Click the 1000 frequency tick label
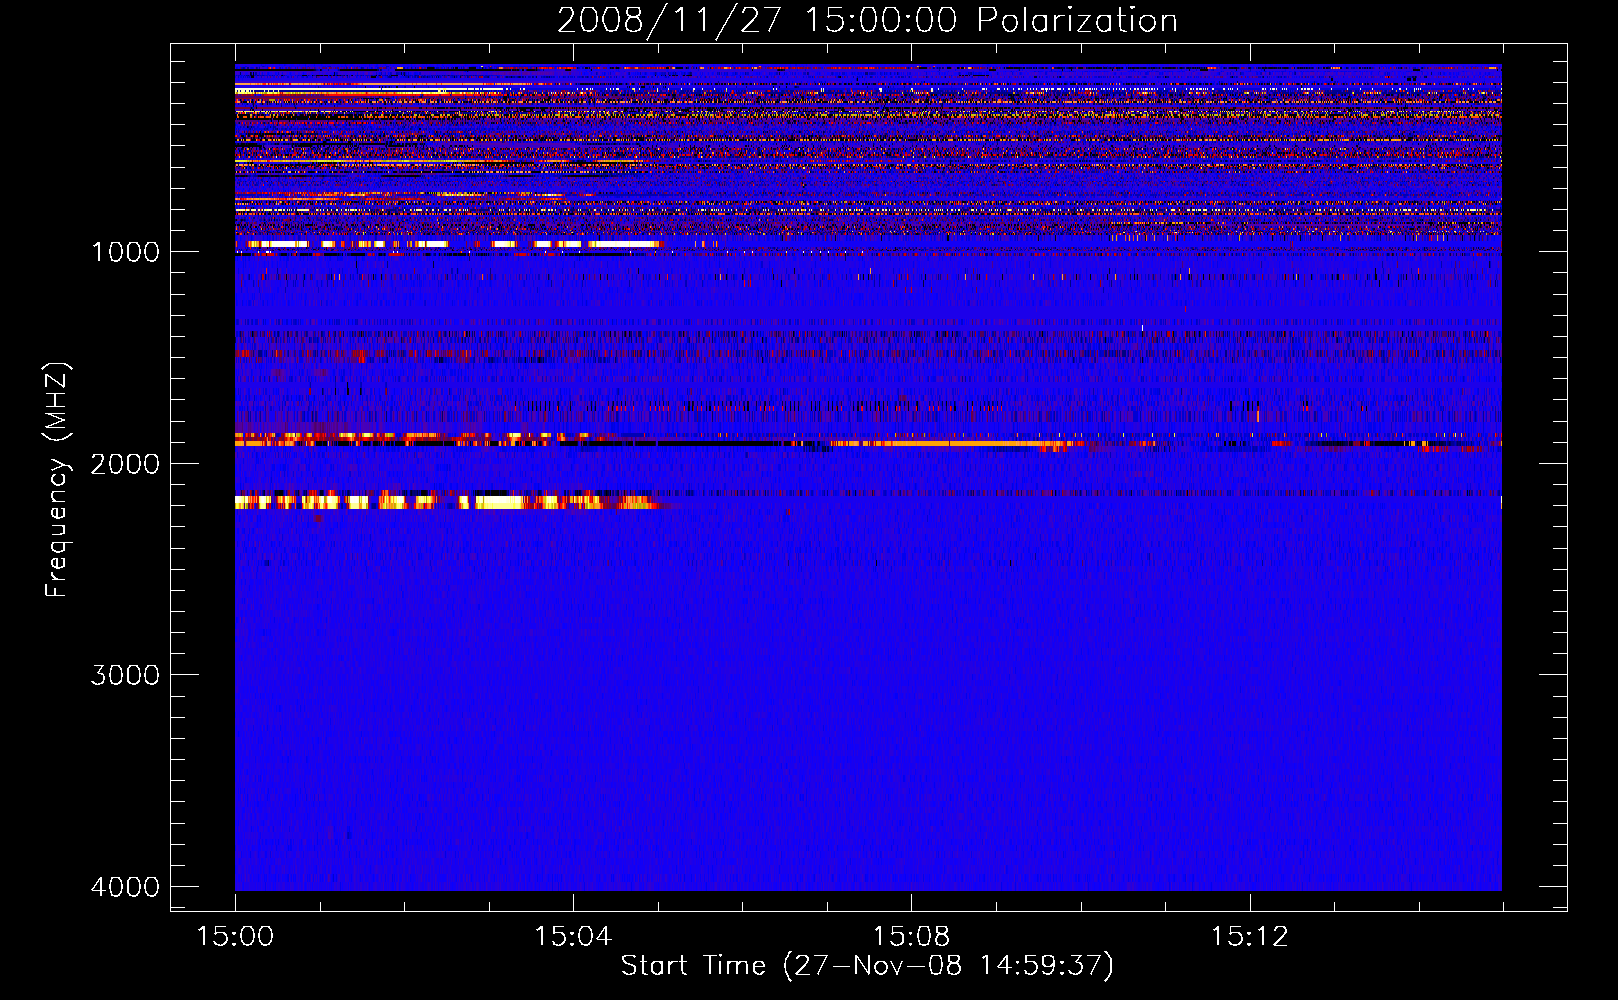 pos(125,251)
